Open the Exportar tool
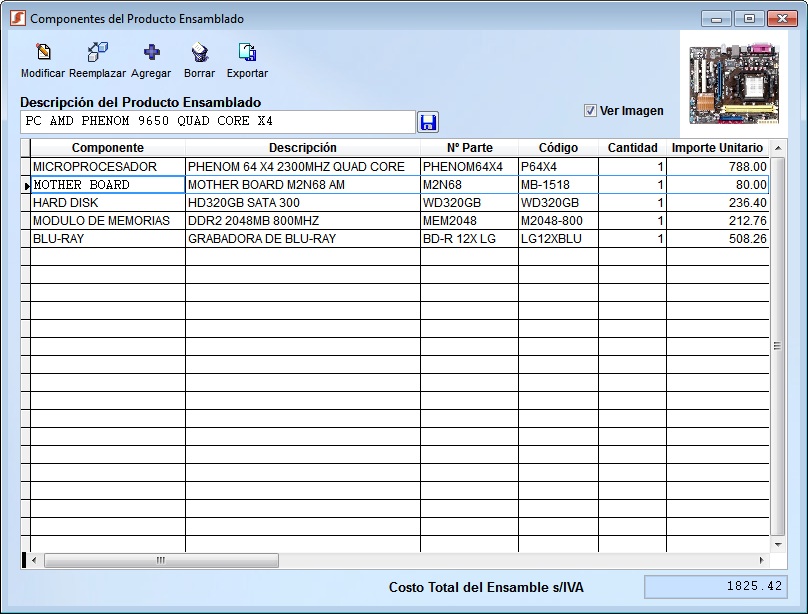808x614 pixels. point(247,53)
